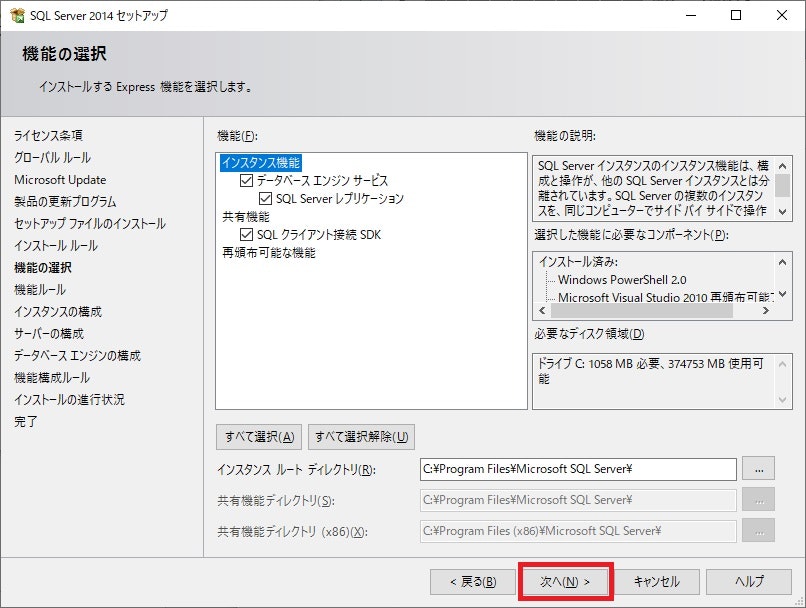Click up arrow in required components list scrollbar
The image size is (806, 608).
pos(782,262)
